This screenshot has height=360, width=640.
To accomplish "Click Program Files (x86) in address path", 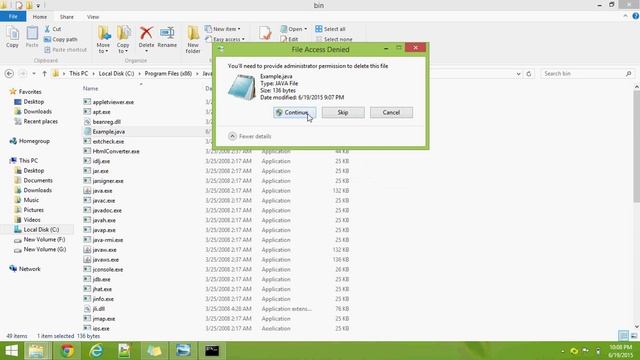I will coord(168,74).
